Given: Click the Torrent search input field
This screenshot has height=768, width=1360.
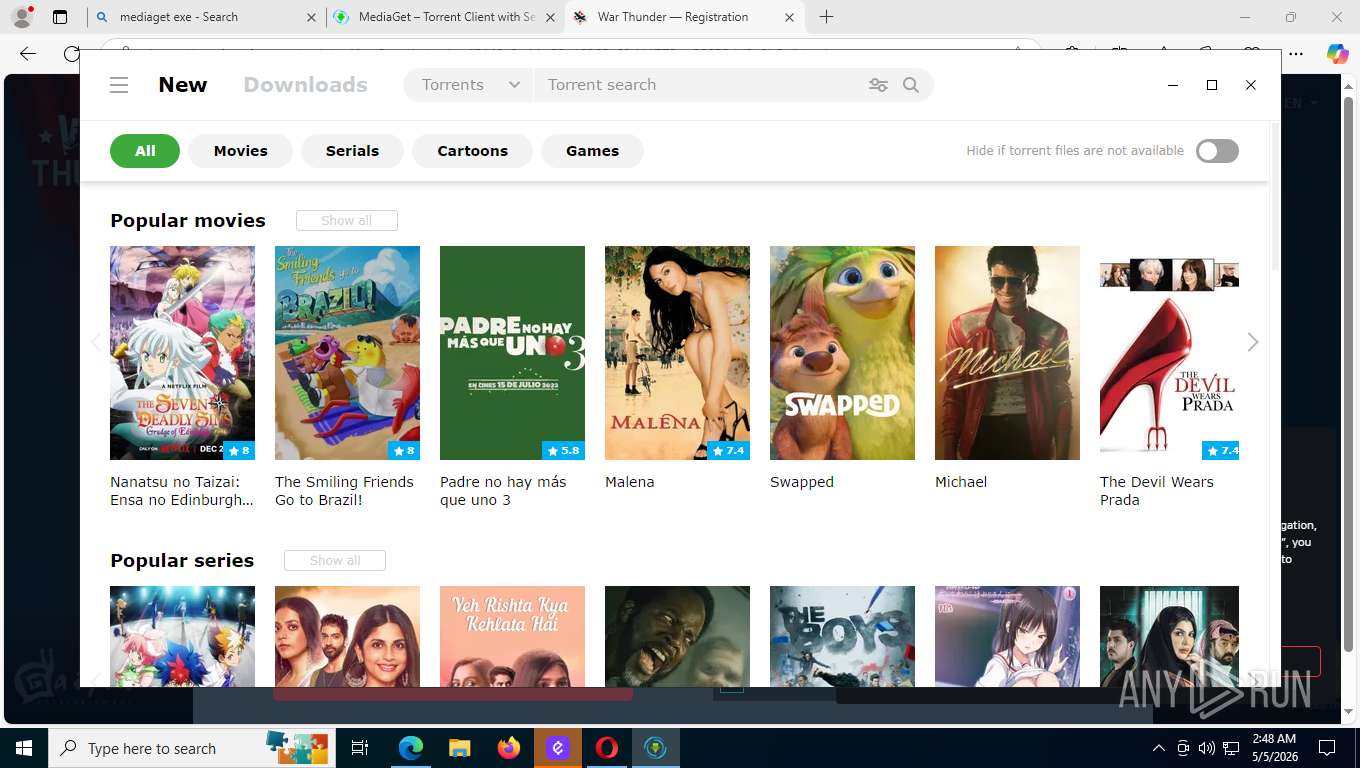Looking at the screenshot, I should [700, 85].
